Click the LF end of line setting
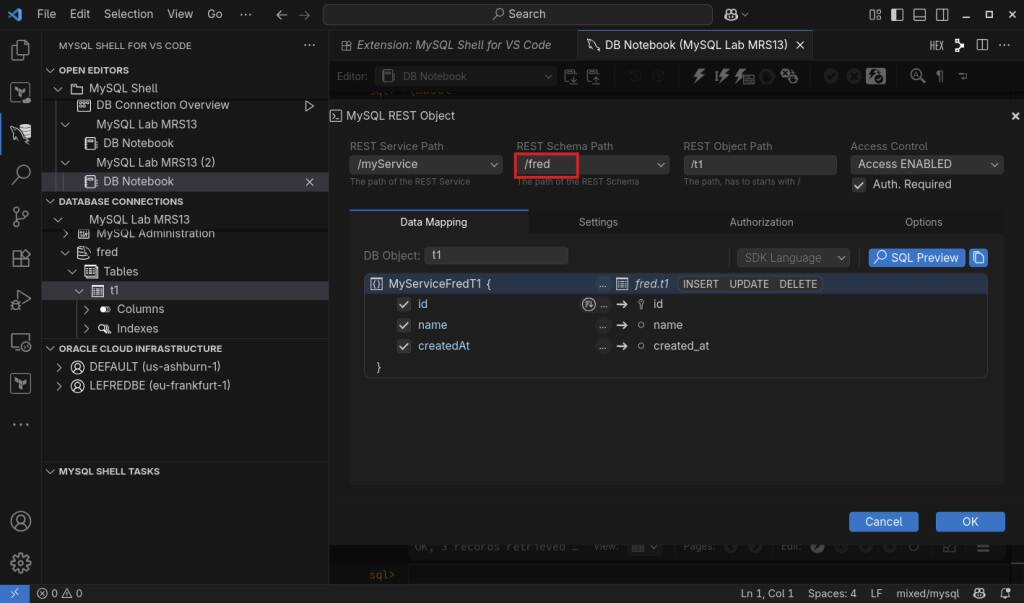Image resolution: width=1024 pixels, height=603 pixels. (x=876, y=593)
